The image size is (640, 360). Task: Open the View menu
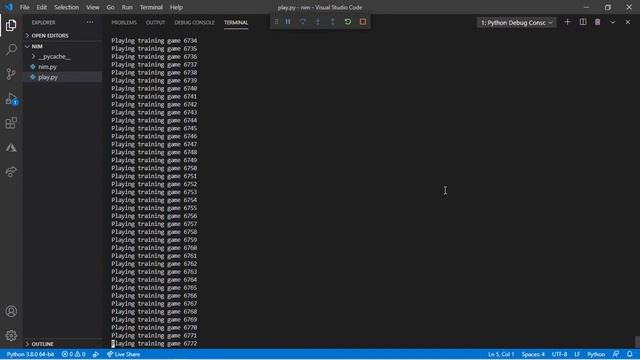click(93, 7)
